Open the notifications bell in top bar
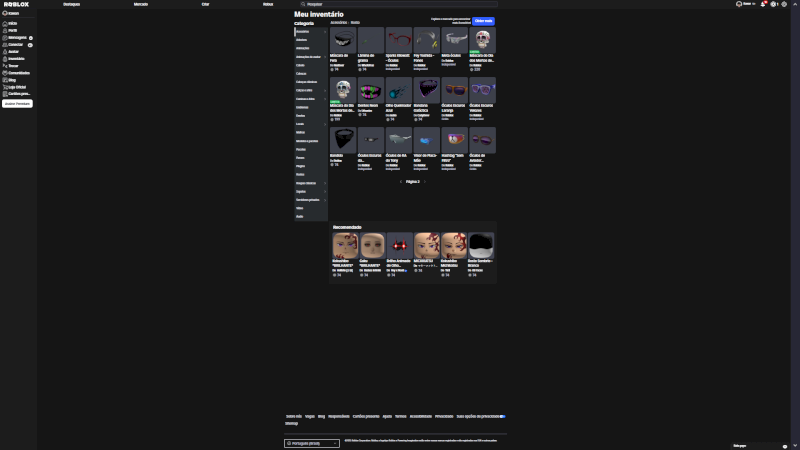The height and width of the screenshot is (450, 800). pos(763,4)
